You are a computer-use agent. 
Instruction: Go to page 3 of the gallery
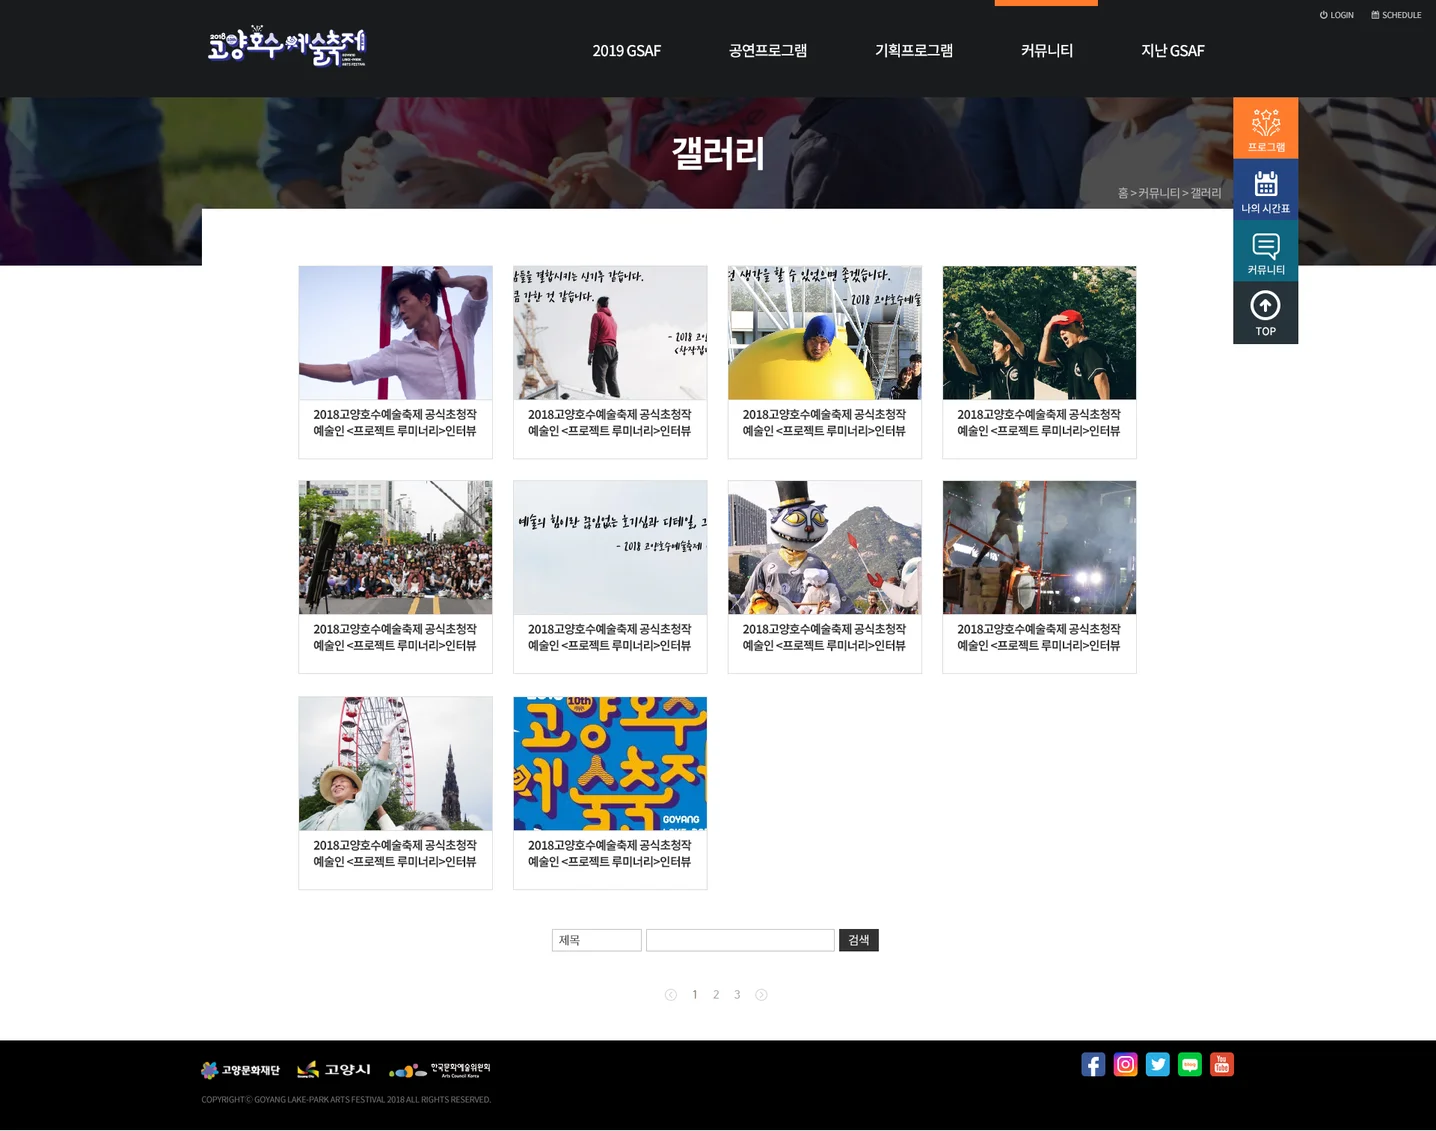point(737,994)
